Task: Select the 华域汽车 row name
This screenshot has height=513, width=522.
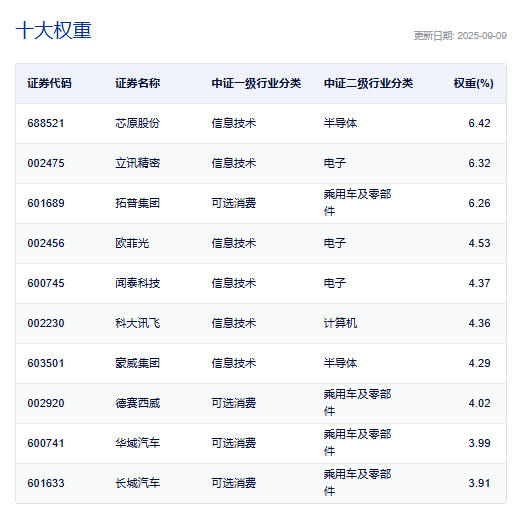Action: coord(138,443)
